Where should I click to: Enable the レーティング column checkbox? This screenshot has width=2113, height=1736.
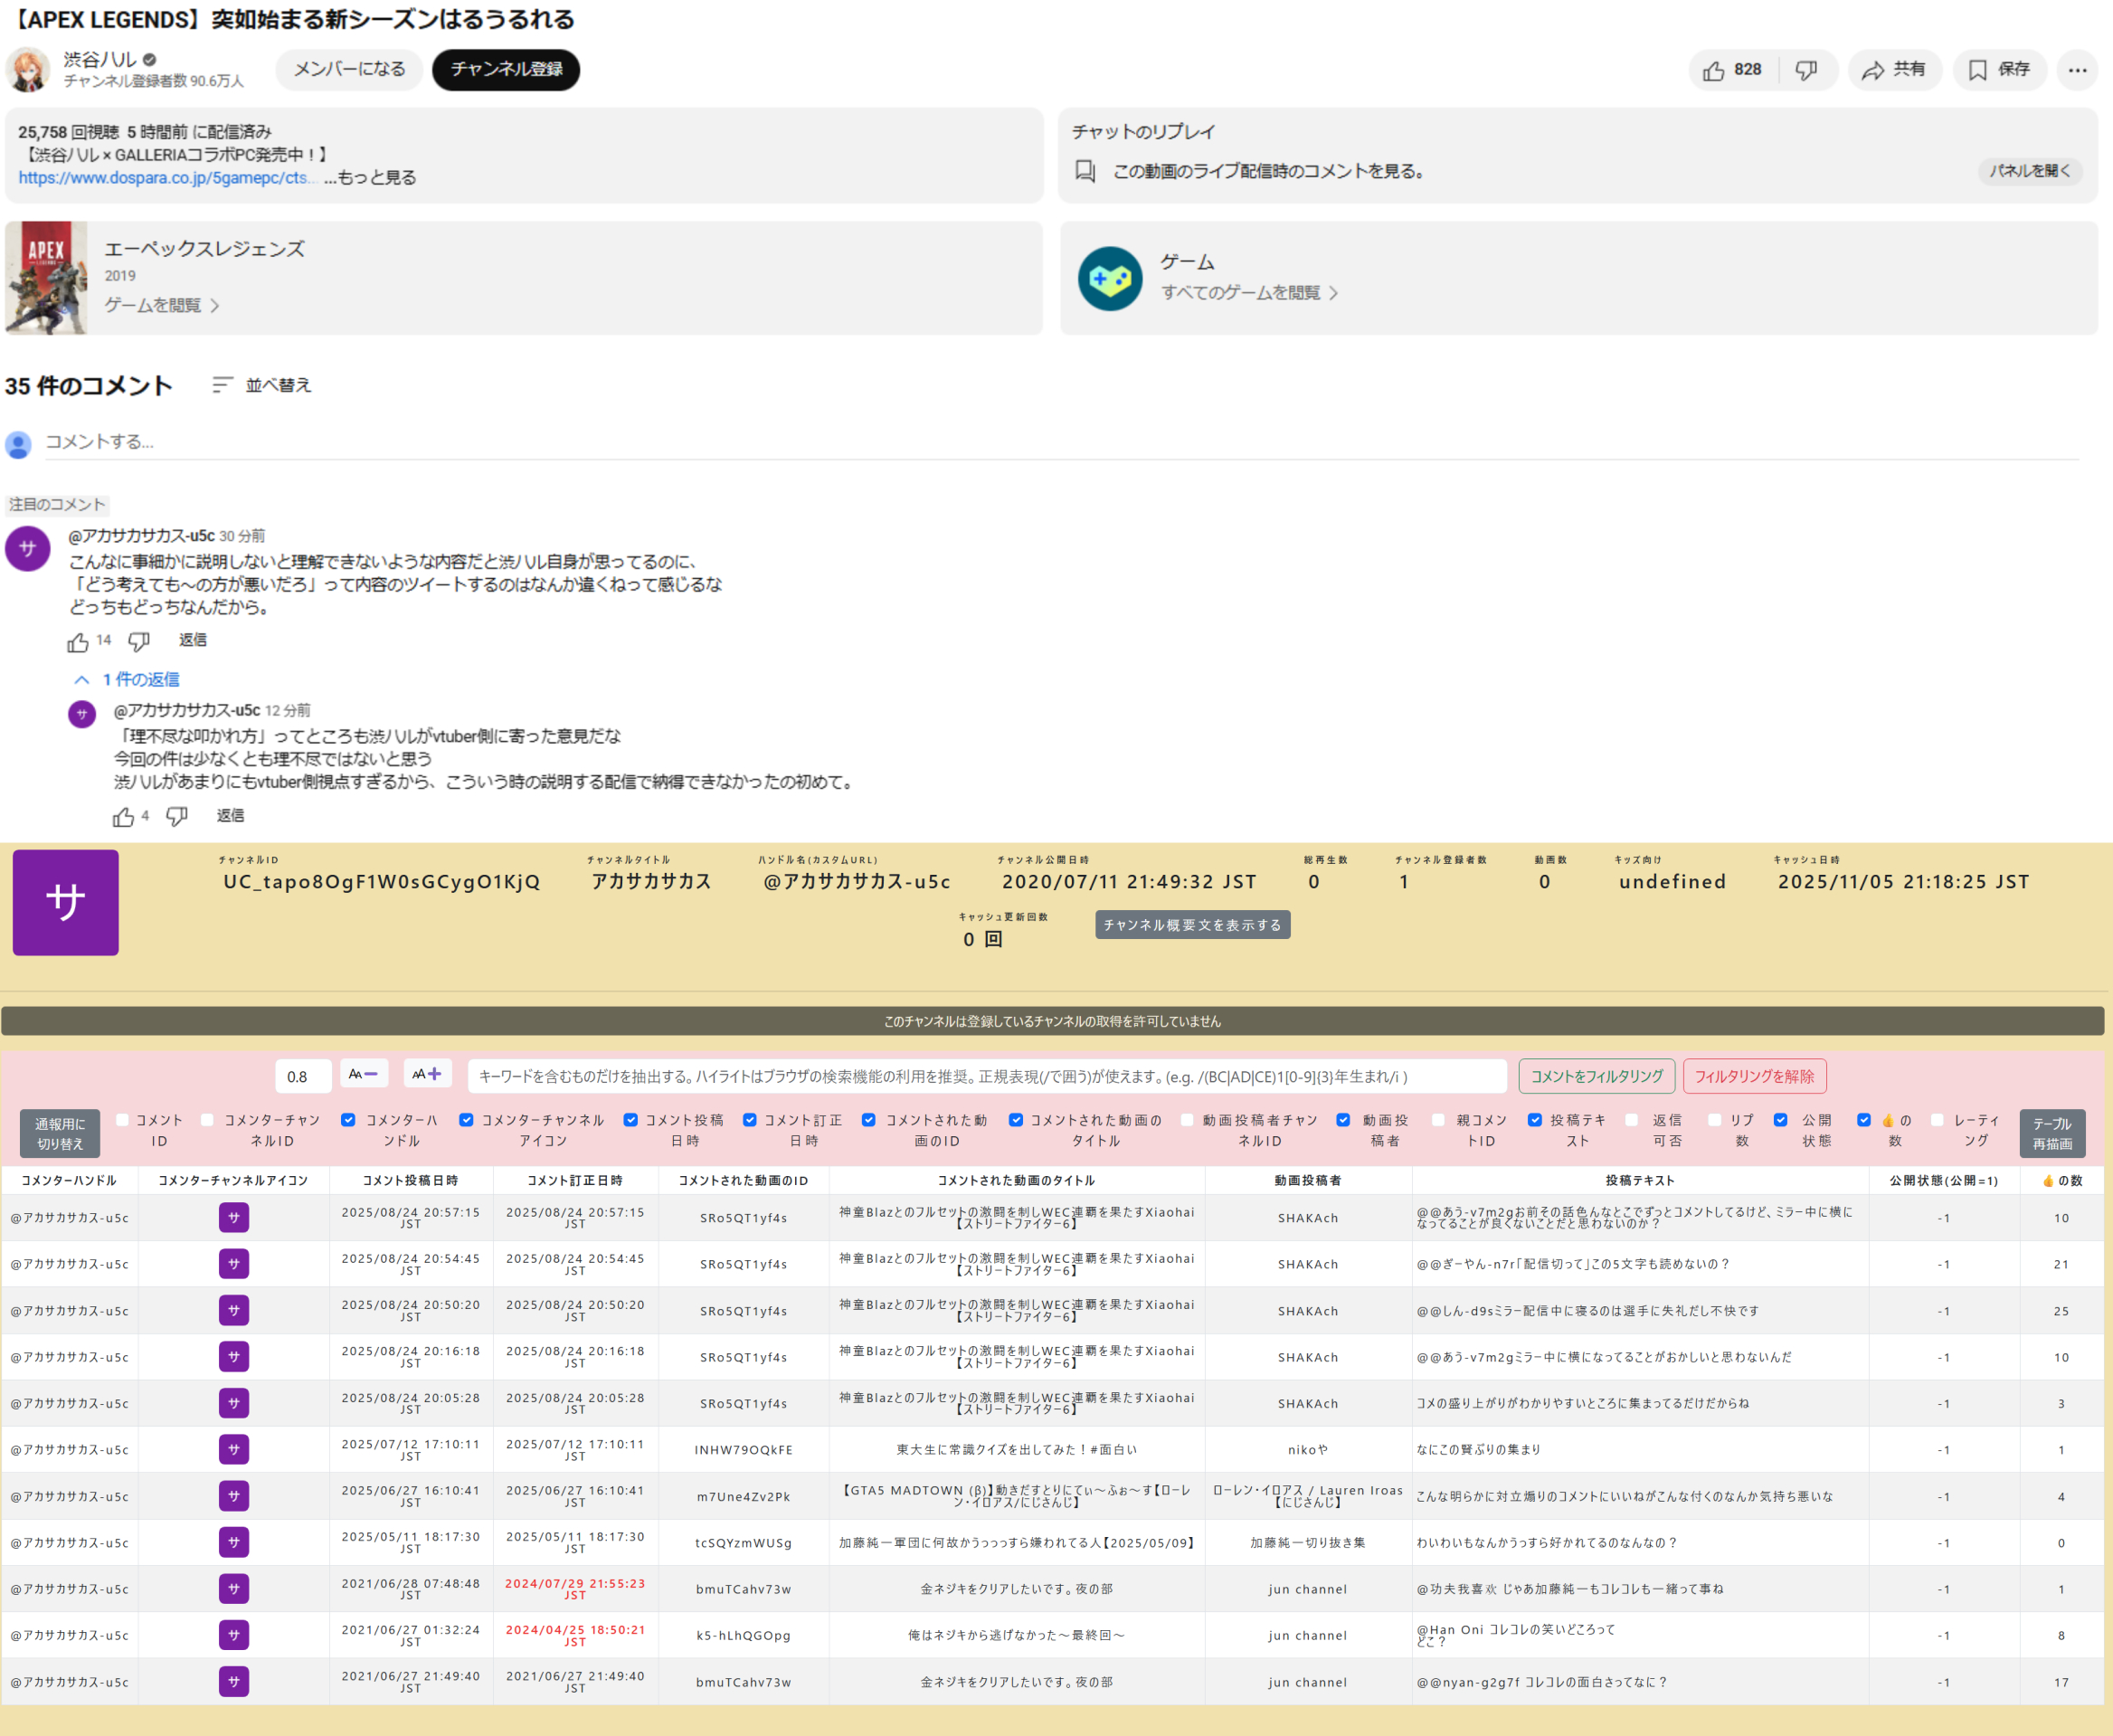pos(1937,1120)
